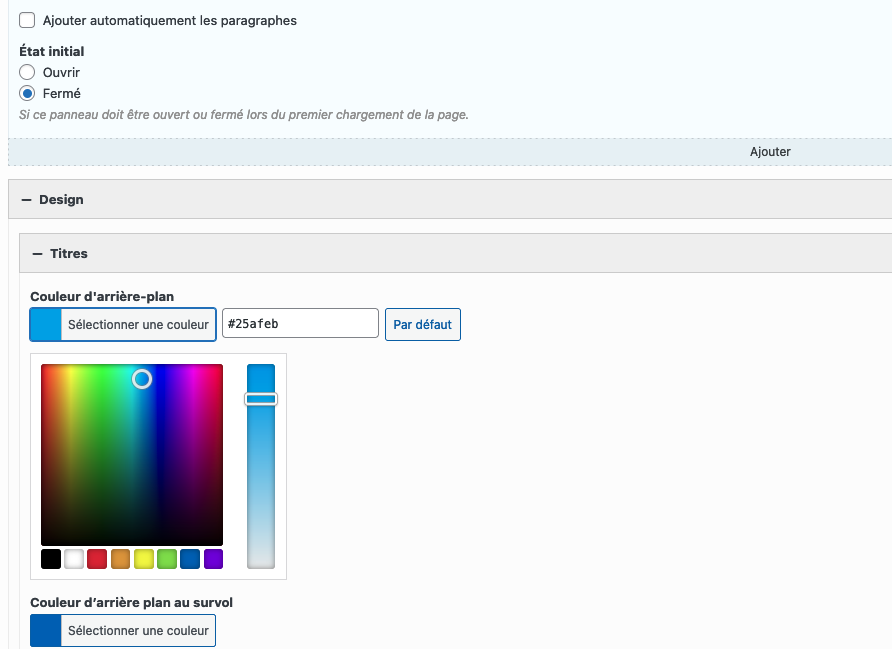Enable 'Ajouter automatiquement les paragraphes' checkbox
Viewport: 892px width, 649px height.
[27, 20]
